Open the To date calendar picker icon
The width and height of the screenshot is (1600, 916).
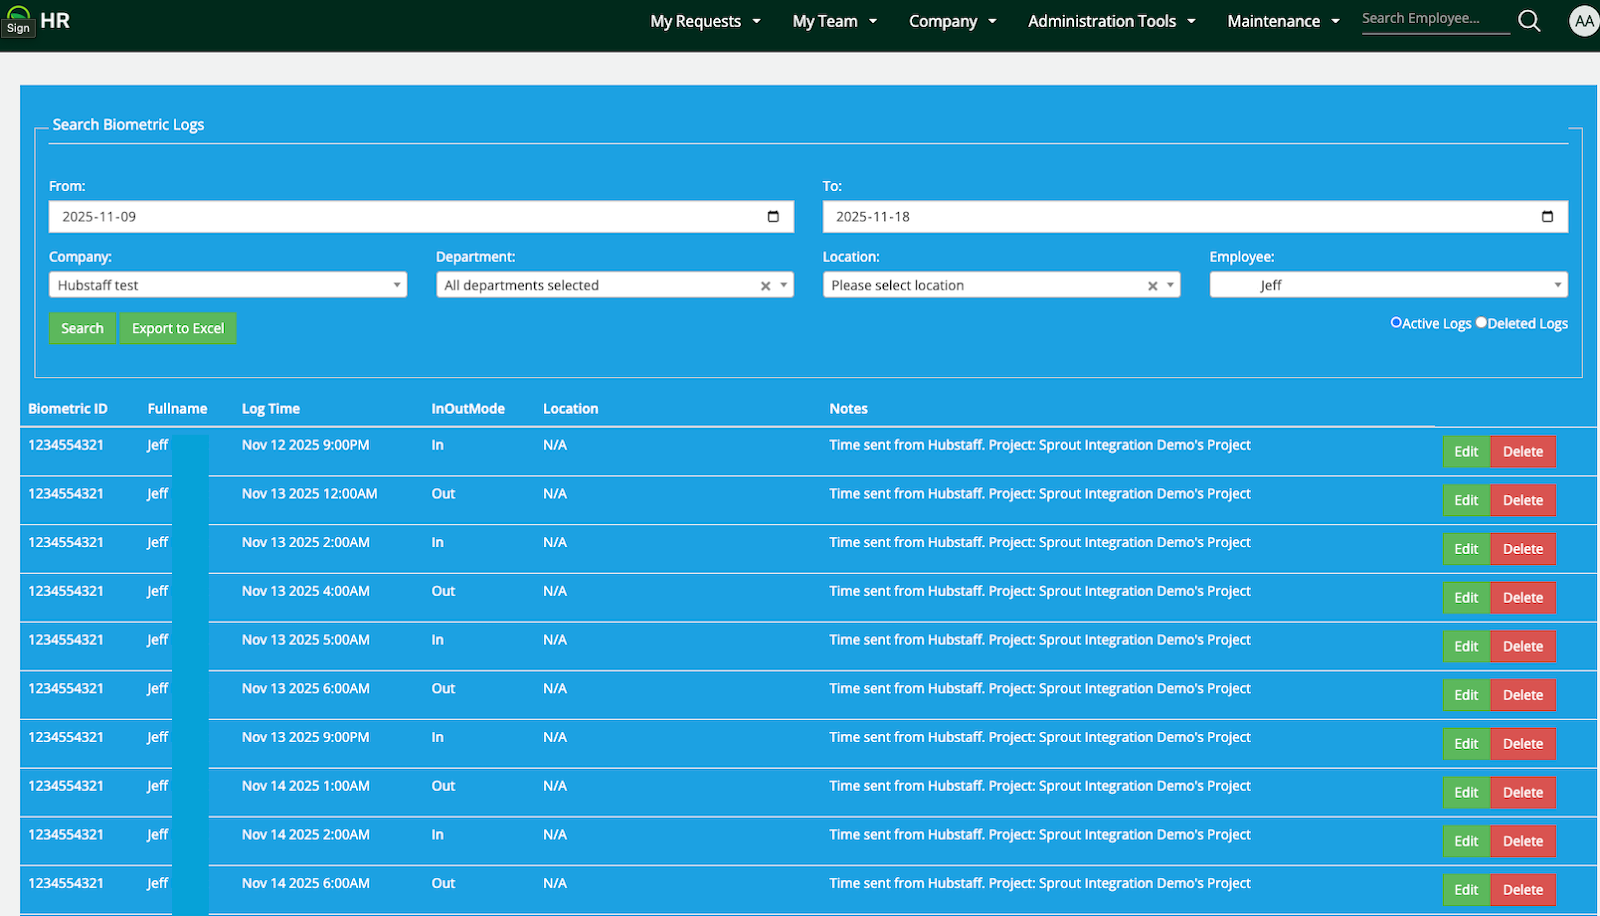(x=1547, y=217)
